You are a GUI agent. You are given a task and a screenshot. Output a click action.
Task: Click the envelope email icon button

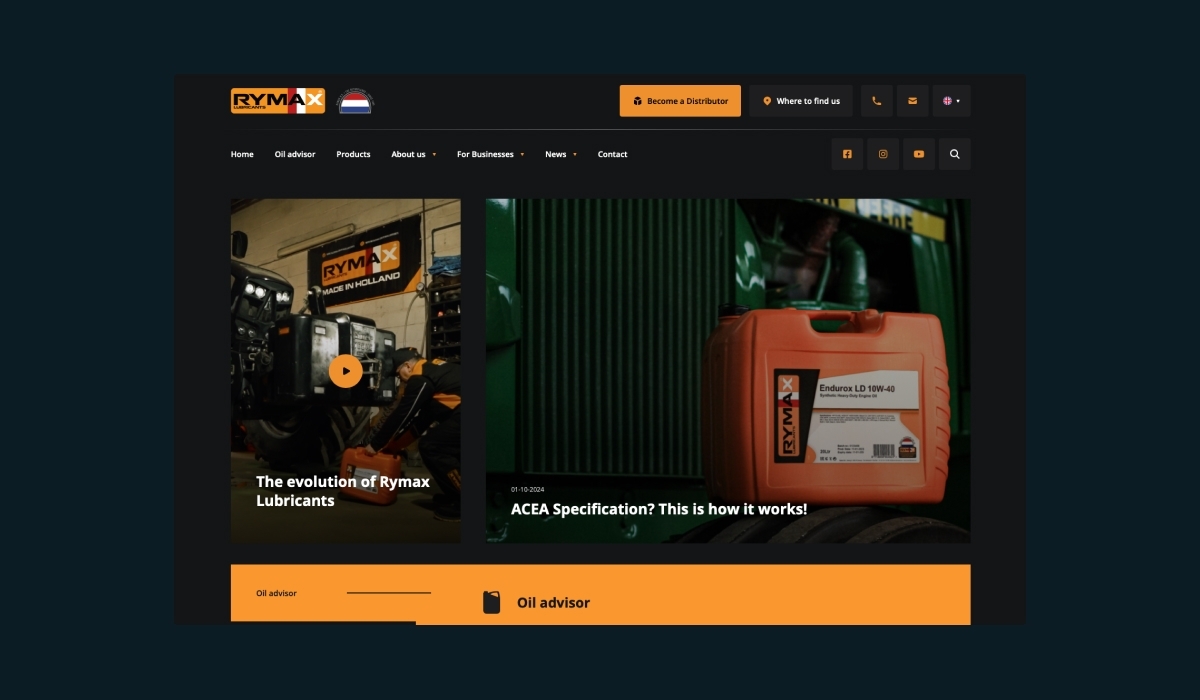[912, 101]
